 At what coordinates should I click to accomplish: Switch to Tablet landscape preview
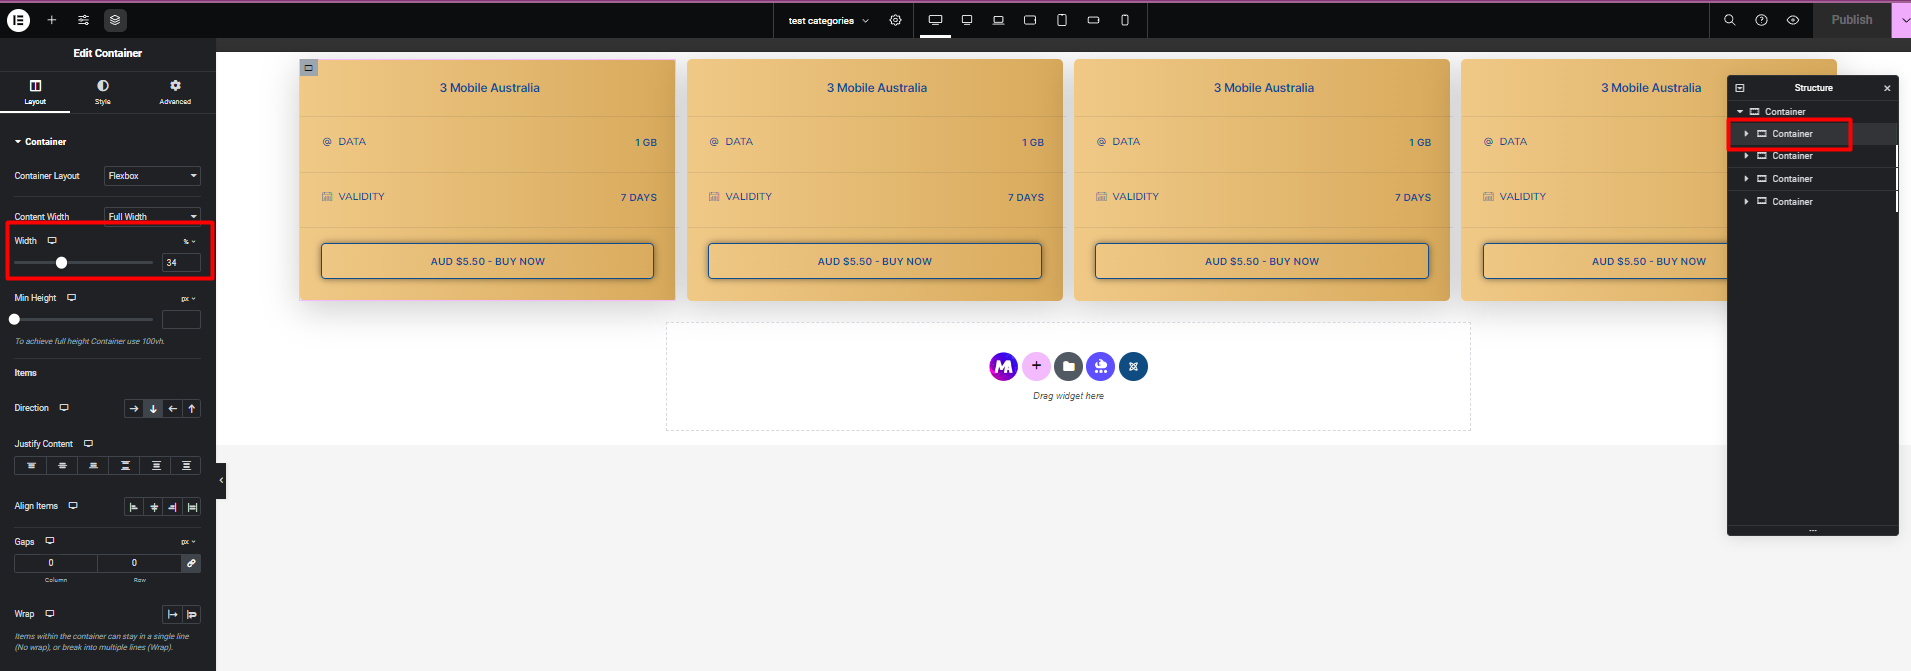tap(1030, 20)
